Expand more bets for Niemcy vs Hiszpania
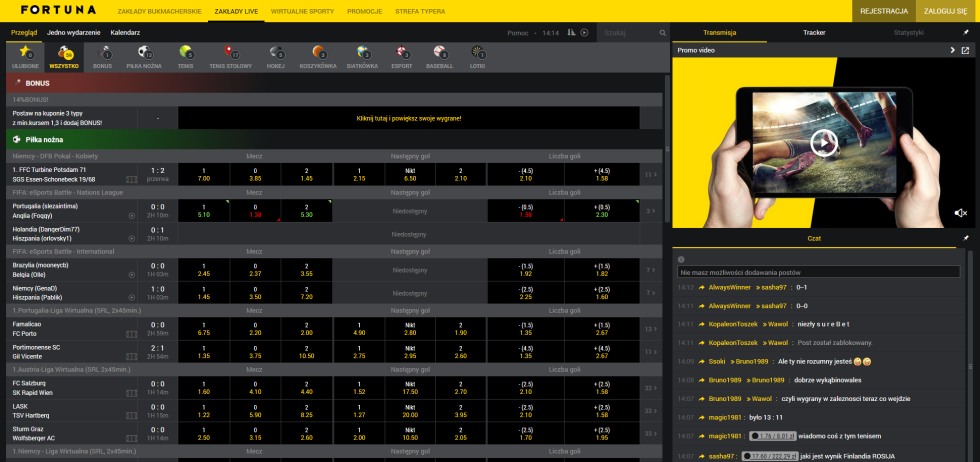980x462 pixels. pos(651,293)
